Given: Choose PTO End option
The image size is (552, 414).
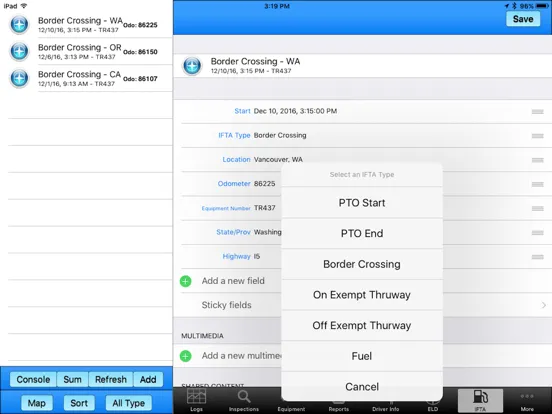Looking at the screenshot, I should click(362, 233).
